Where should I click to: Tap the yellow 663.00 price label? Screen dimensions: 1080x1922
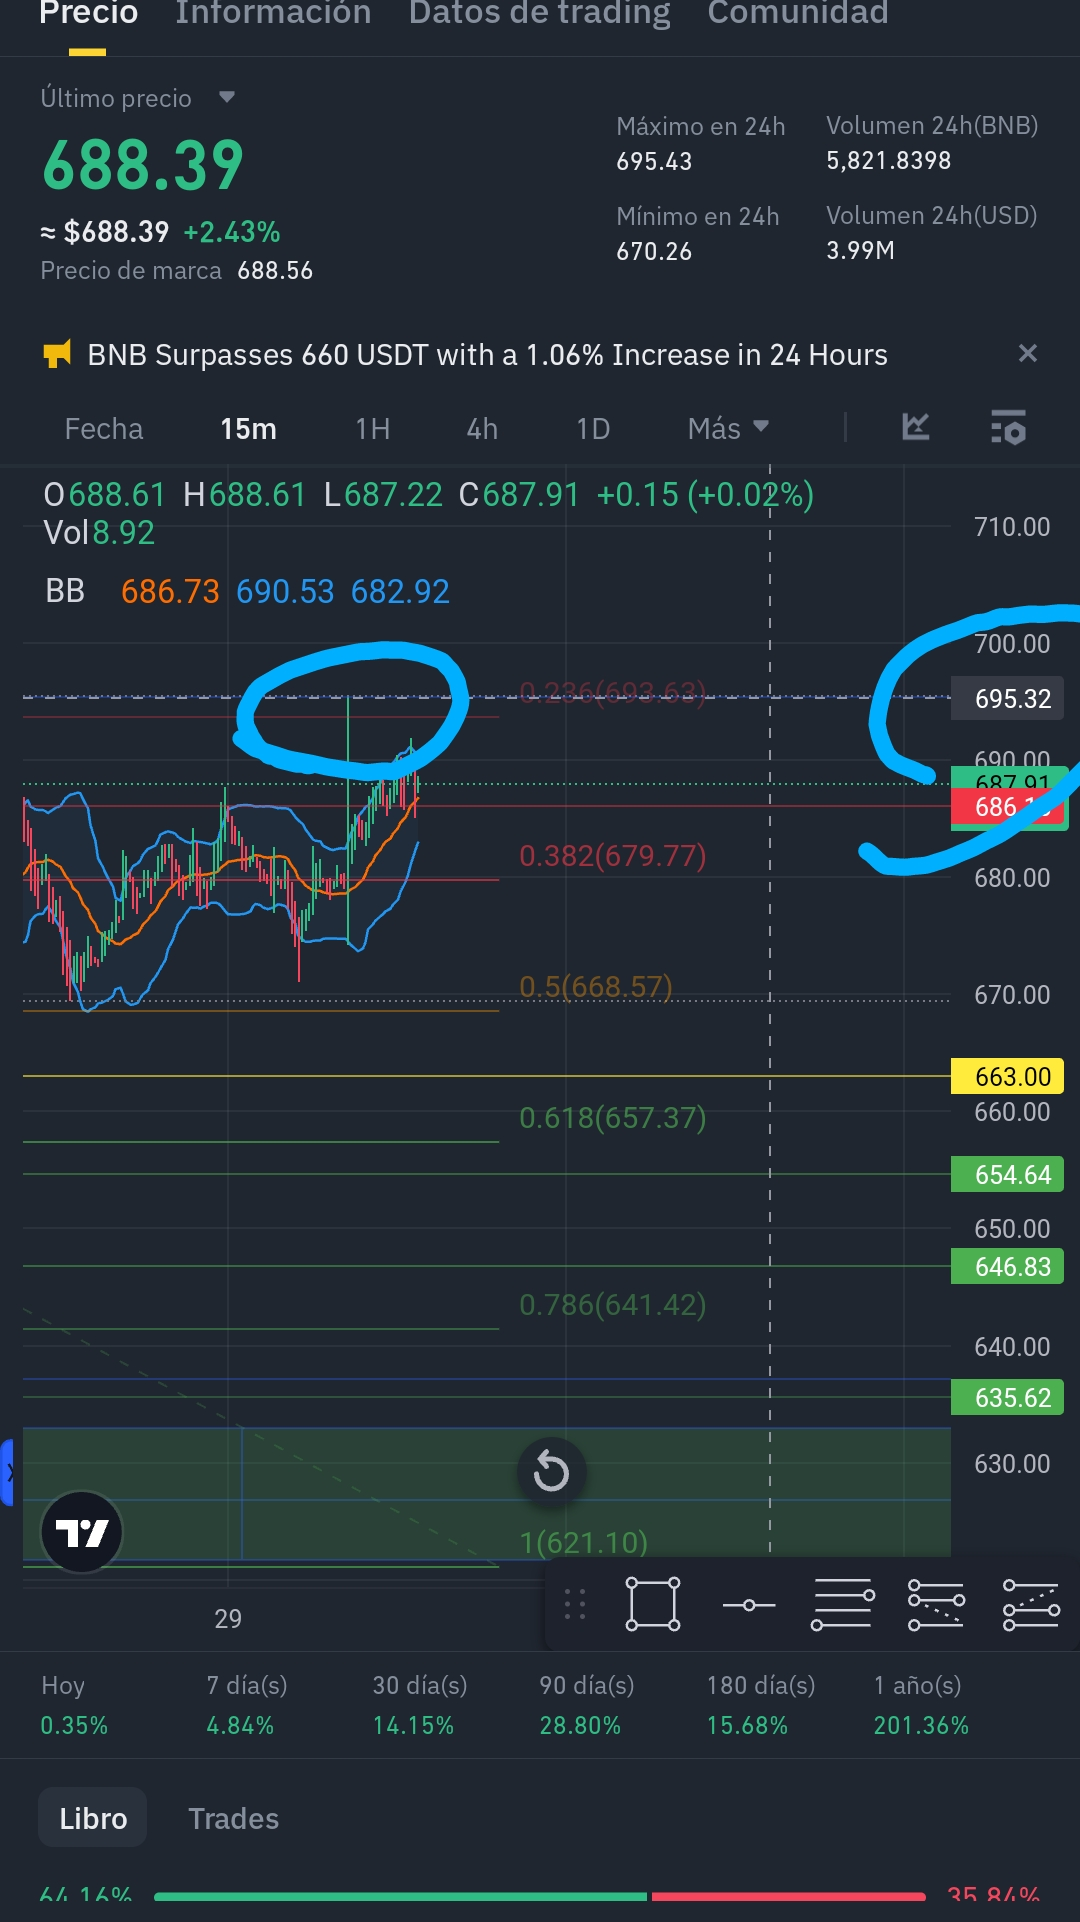(x=1007, y=1077)
